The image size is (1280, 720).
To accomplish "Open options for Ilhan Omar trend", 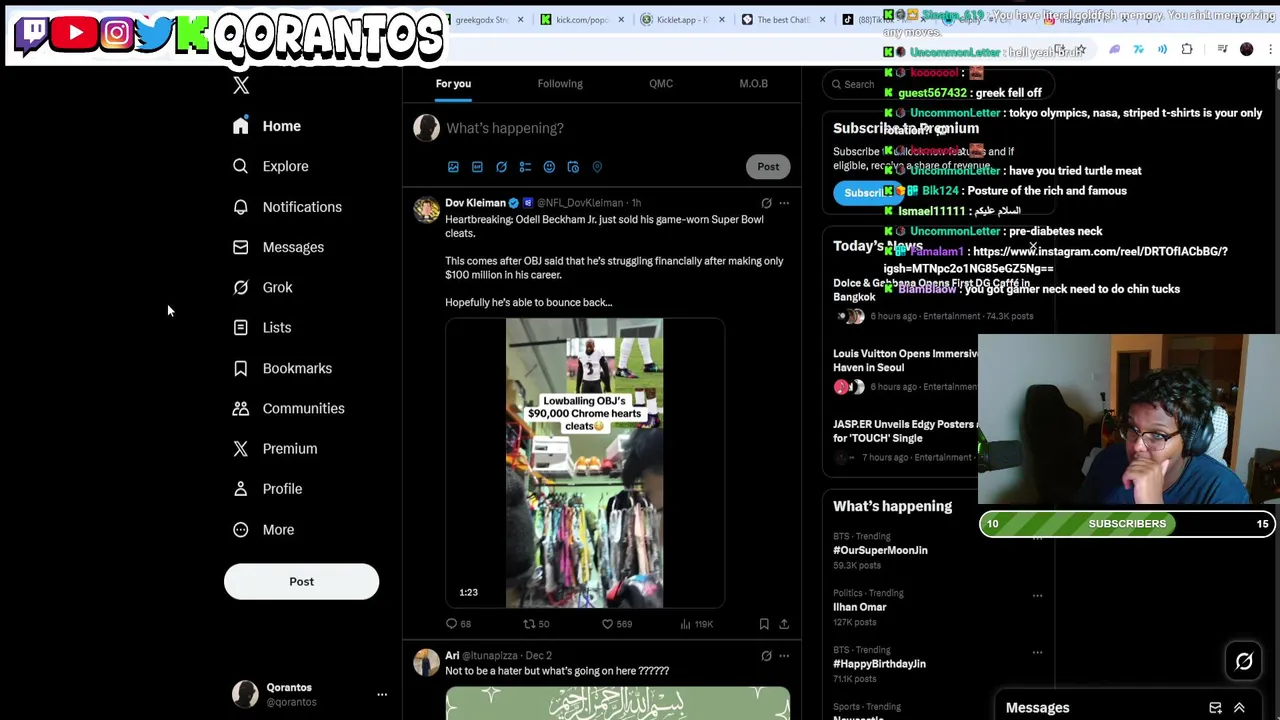I will (1037, 595).
